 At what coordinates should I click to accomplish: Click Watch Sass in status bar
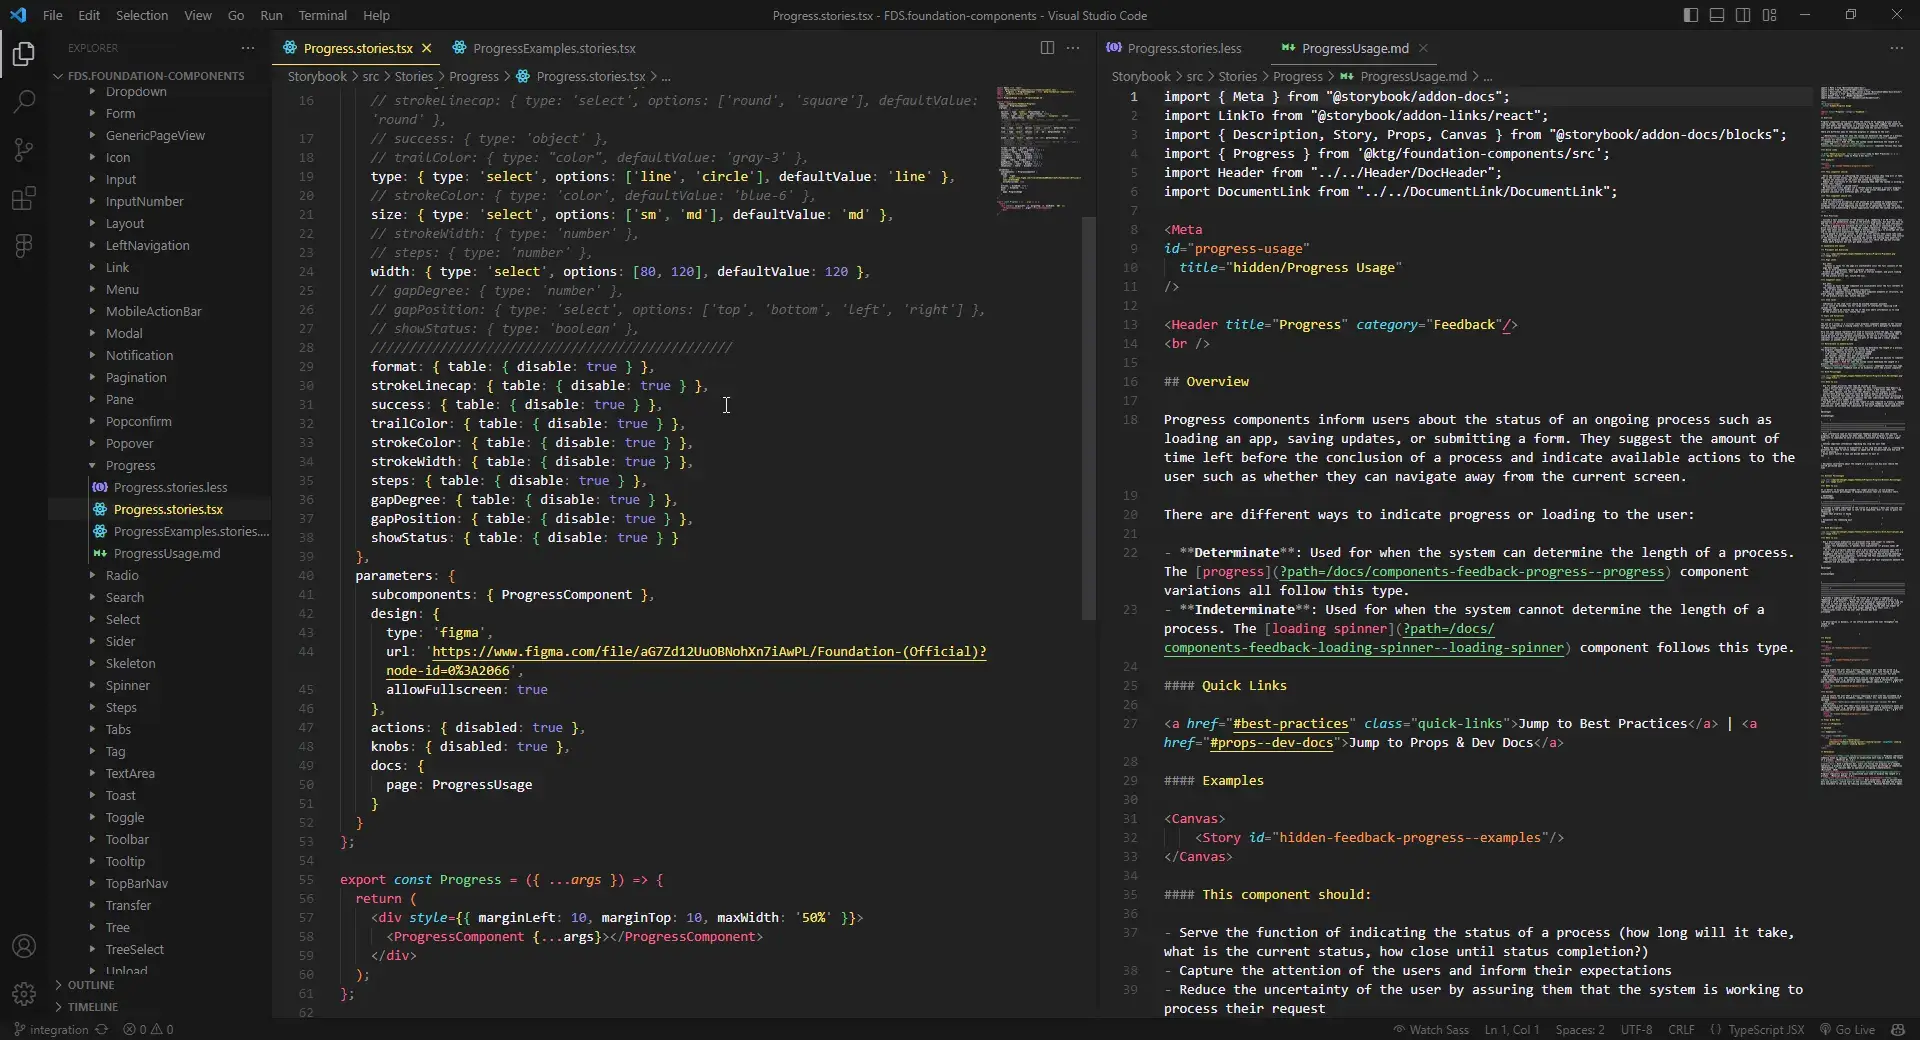(x=1431, y=1029)
